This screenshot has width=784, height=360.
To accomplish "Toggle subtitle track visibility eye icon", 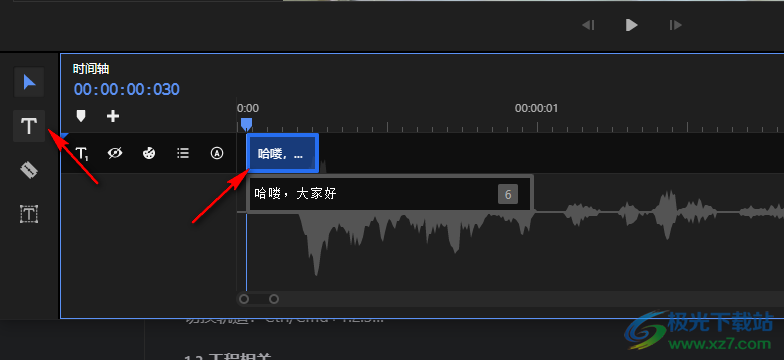I will click(x=115, y=154).
